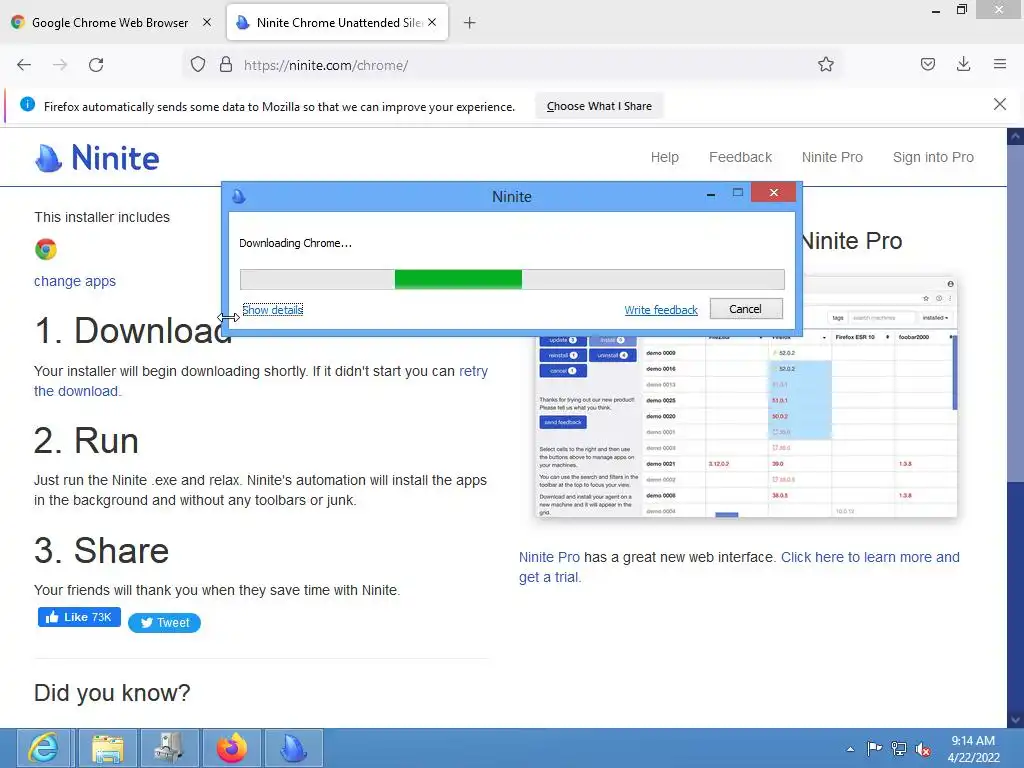Click the muted speaker tray icon

coord(923,749)
